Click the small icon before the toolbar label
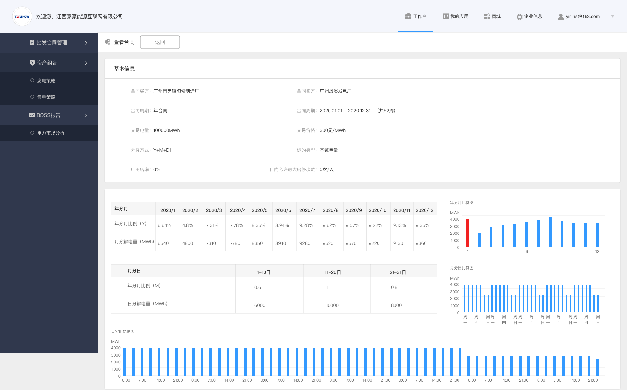Image resolution: width=627 pixels, height=390 pixels. pos(108,42)
